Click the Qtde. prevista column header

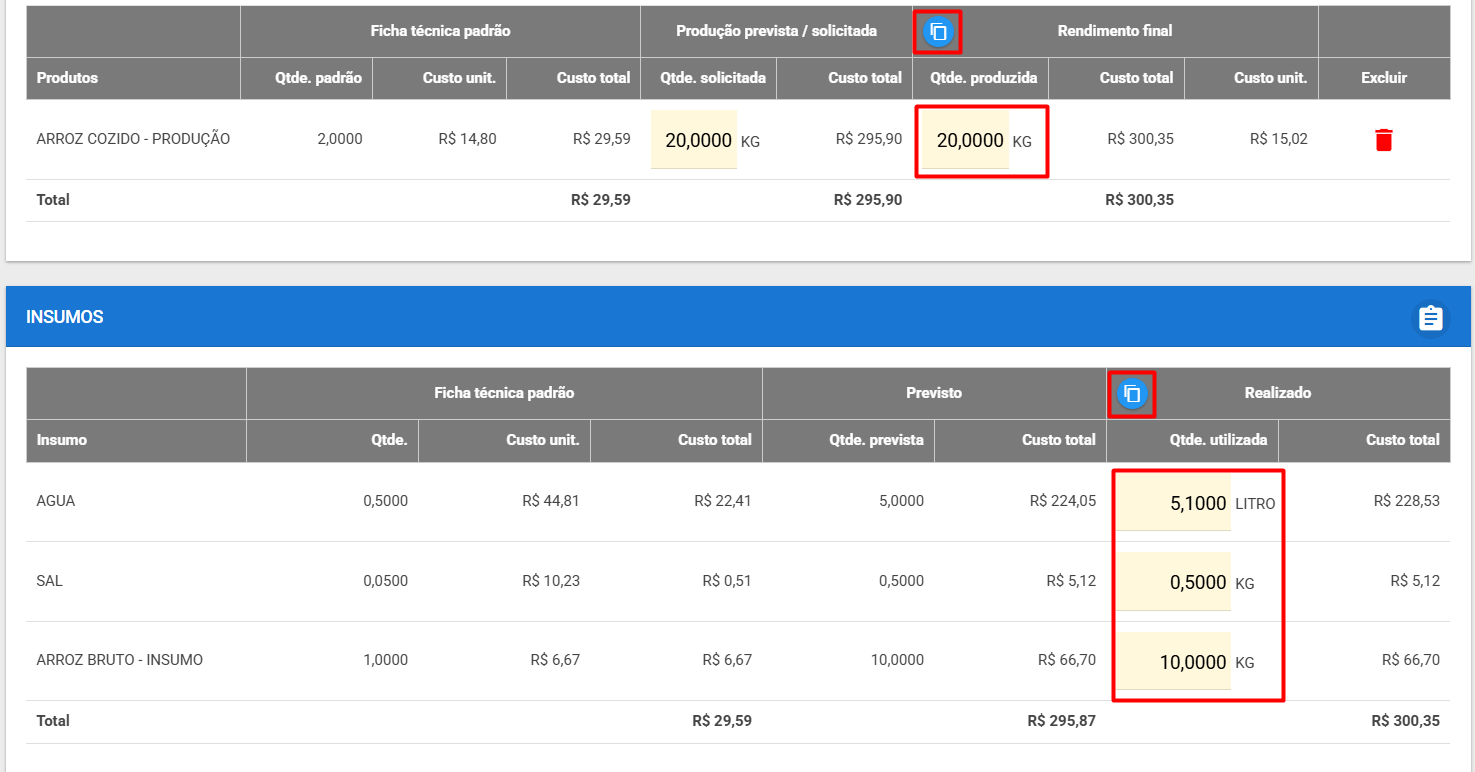[876, 440]
